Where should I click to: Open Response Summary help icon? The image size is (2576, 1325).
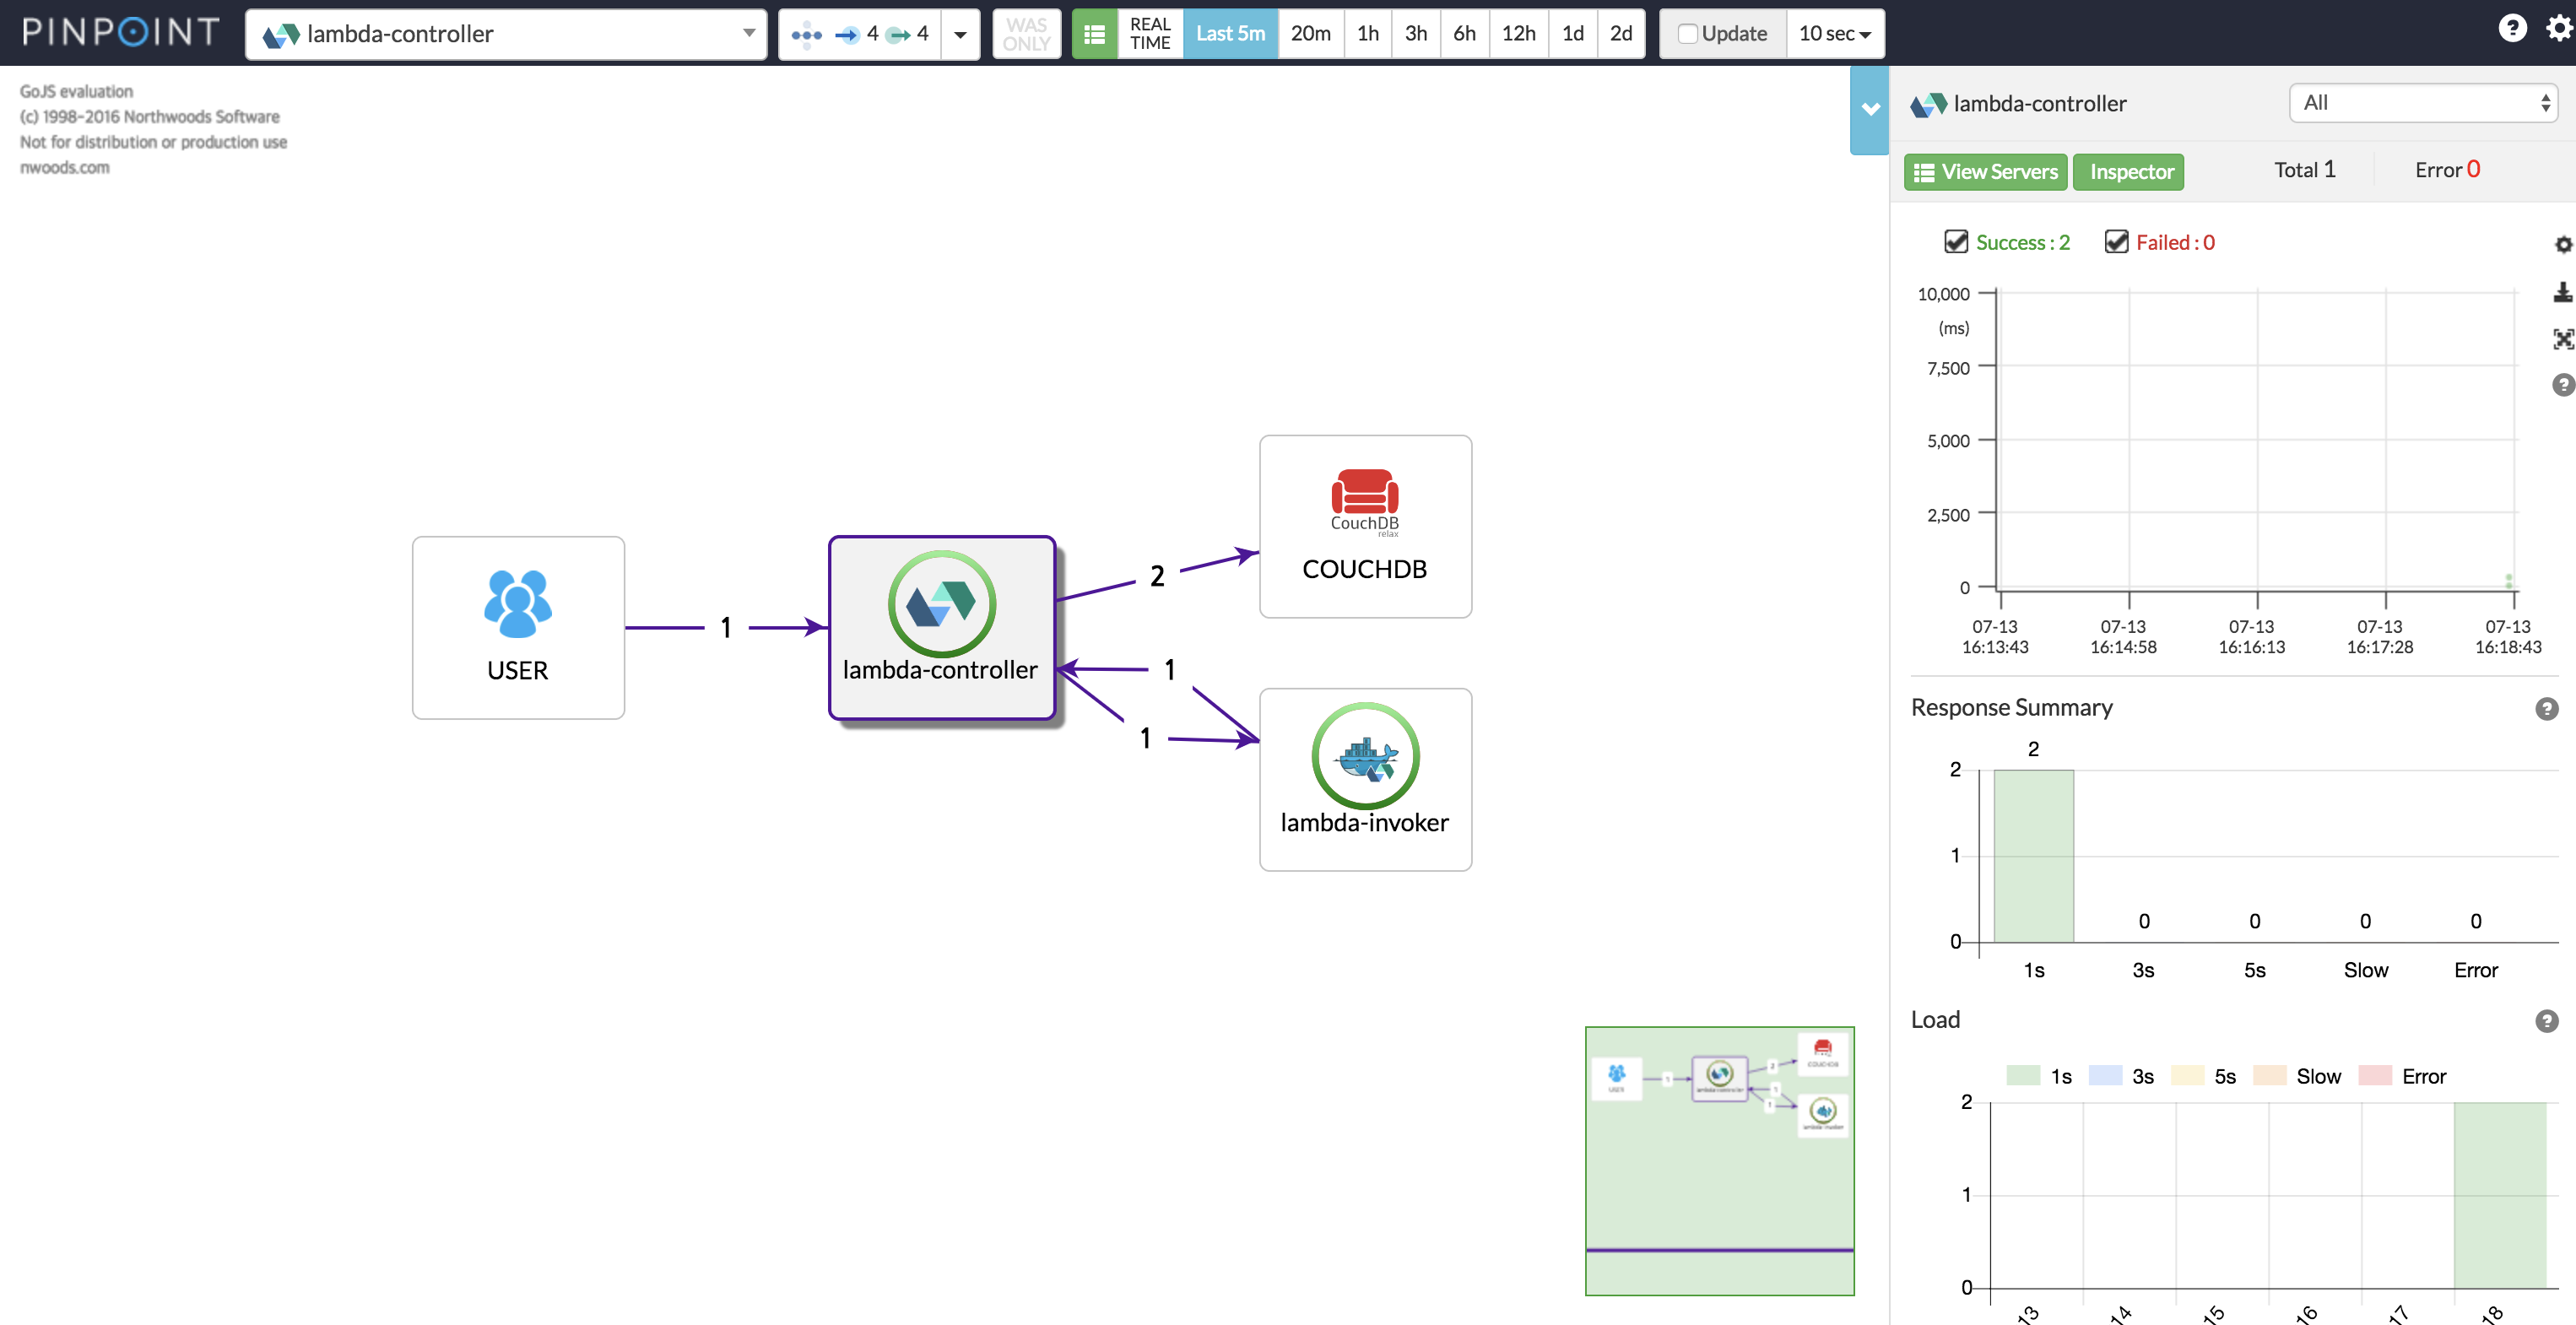pos(2546,709)
